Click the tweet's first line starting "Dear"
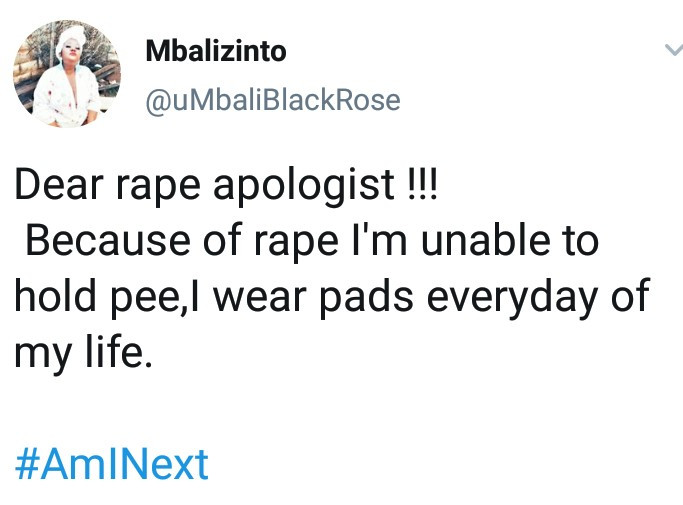 pos(226,185)
